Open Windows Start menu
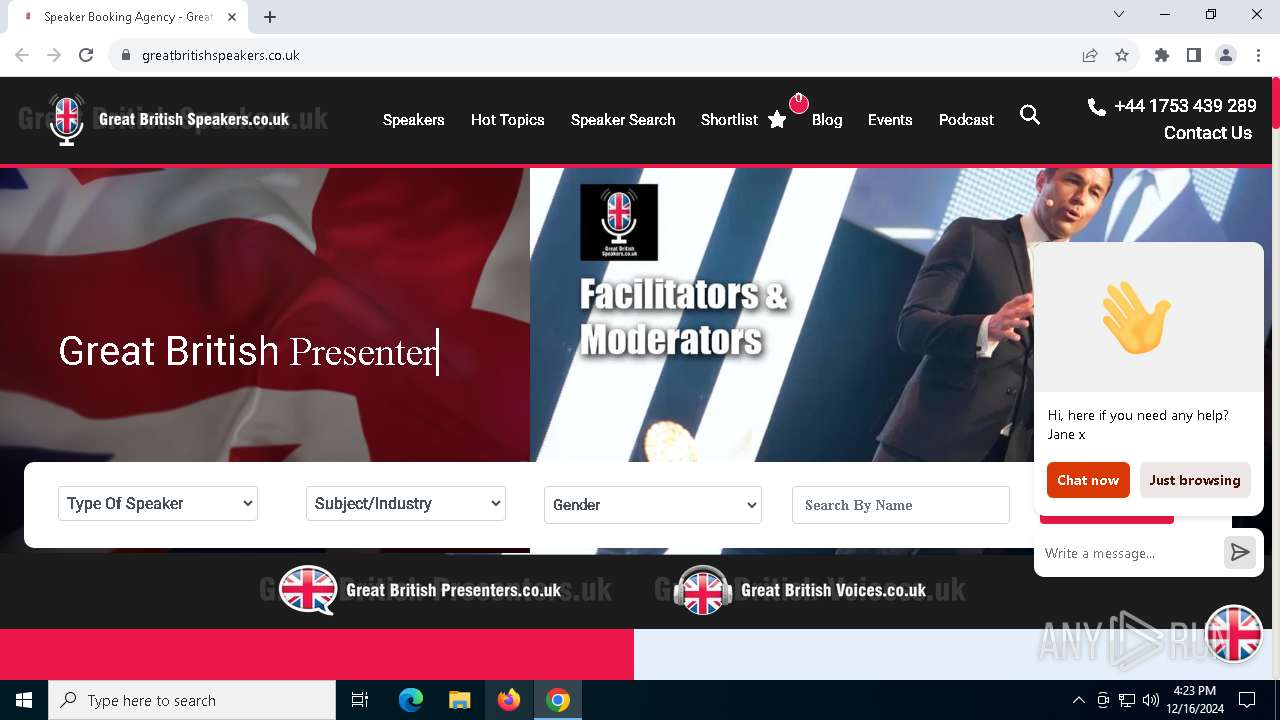This screenshot has height=720, width=1280. (24, 700)
